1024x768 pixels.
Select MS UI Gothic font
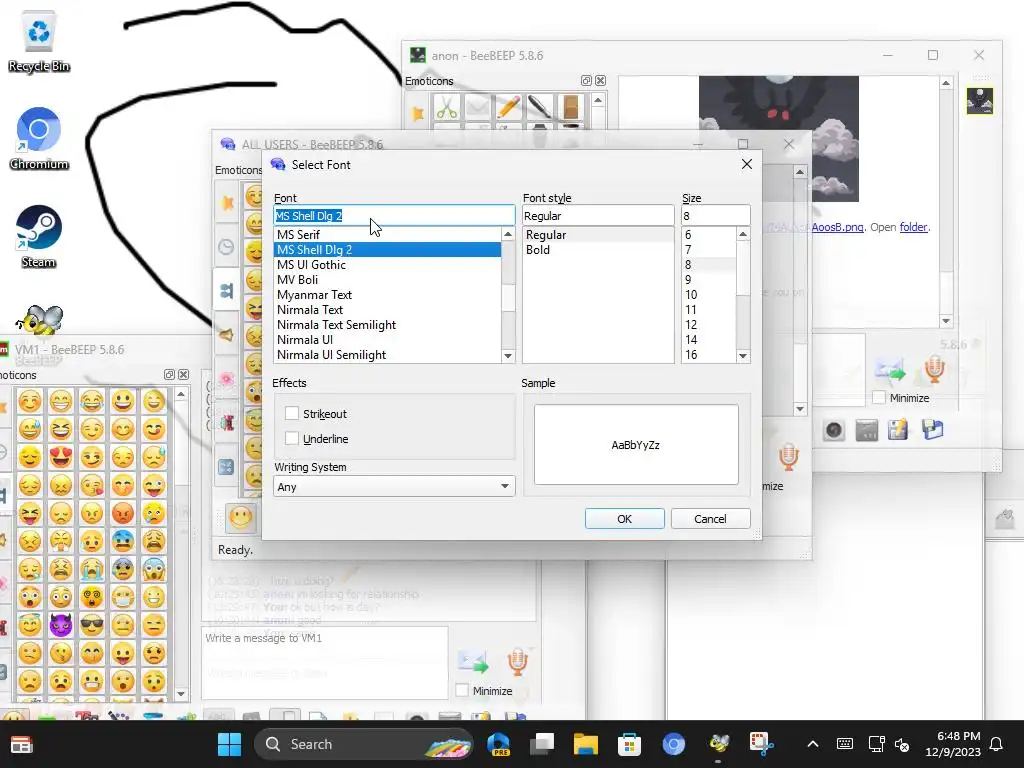[311, 264]
